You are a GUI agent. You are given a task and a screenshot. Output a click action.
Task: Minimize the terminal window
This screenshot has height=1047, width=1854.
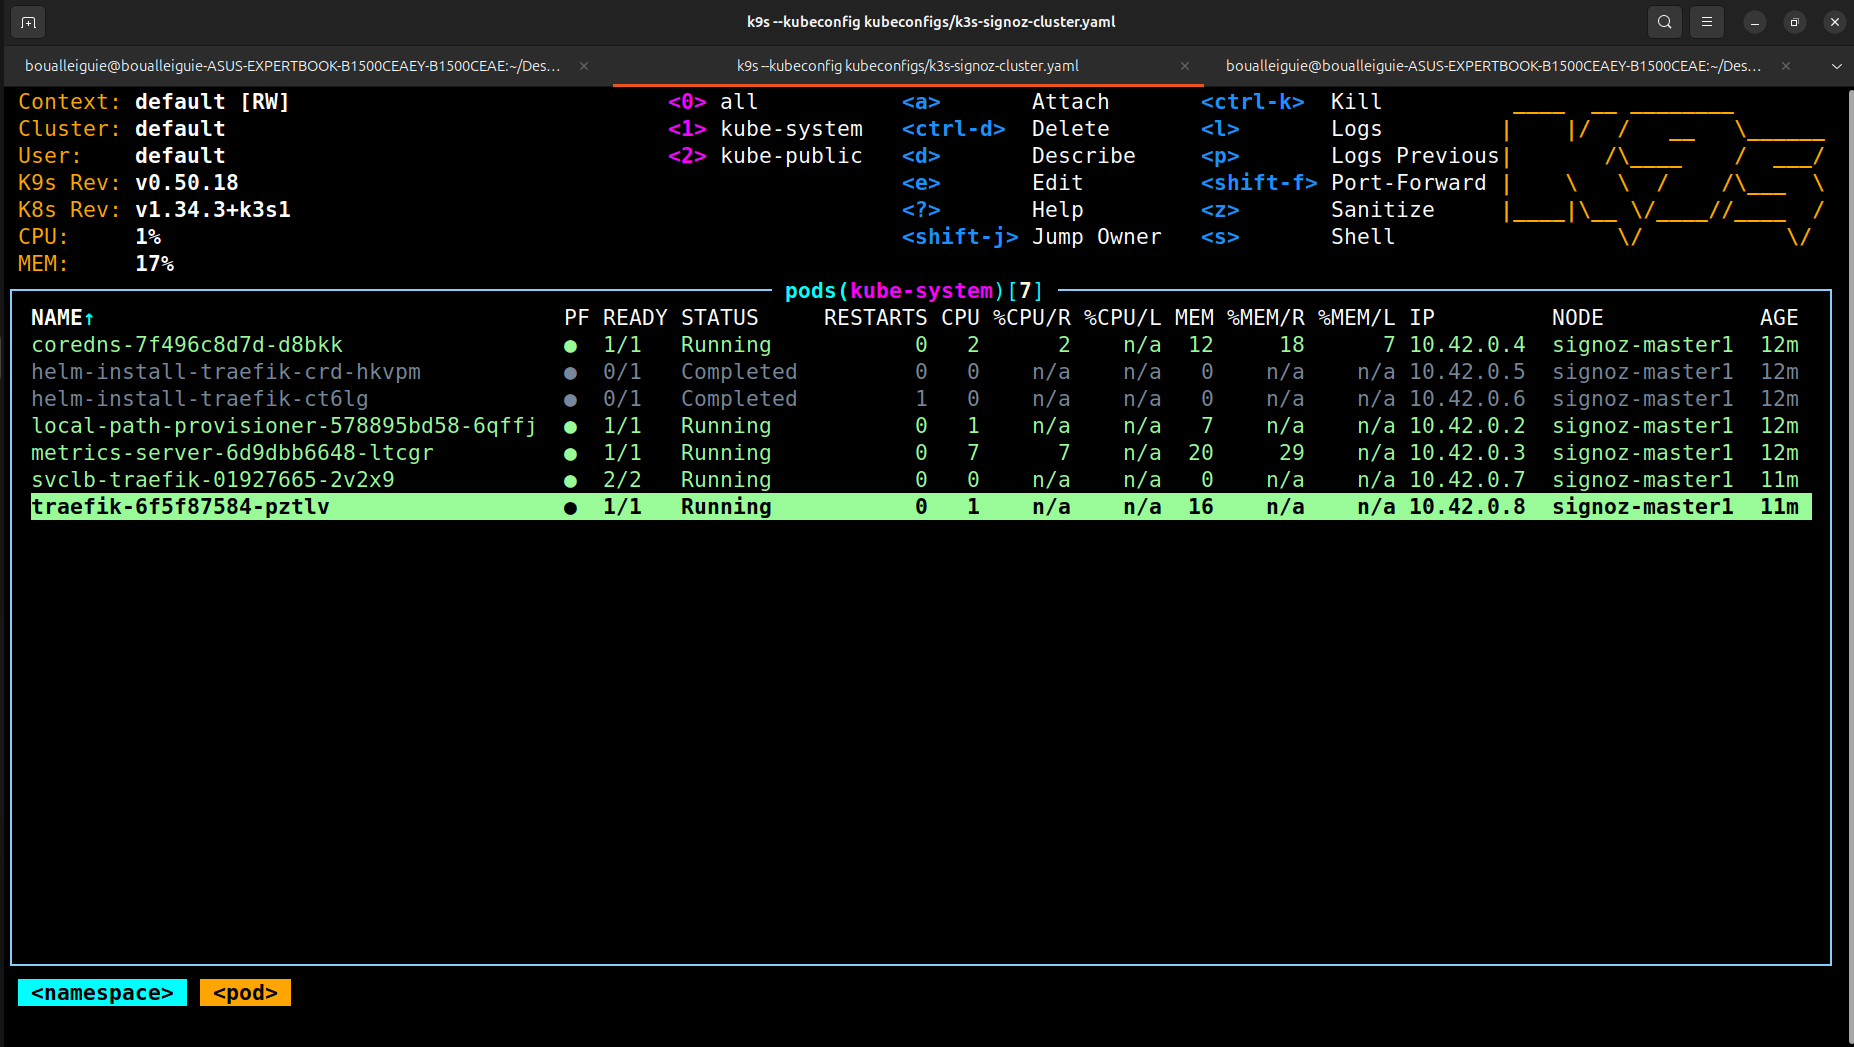(1755, 22)
